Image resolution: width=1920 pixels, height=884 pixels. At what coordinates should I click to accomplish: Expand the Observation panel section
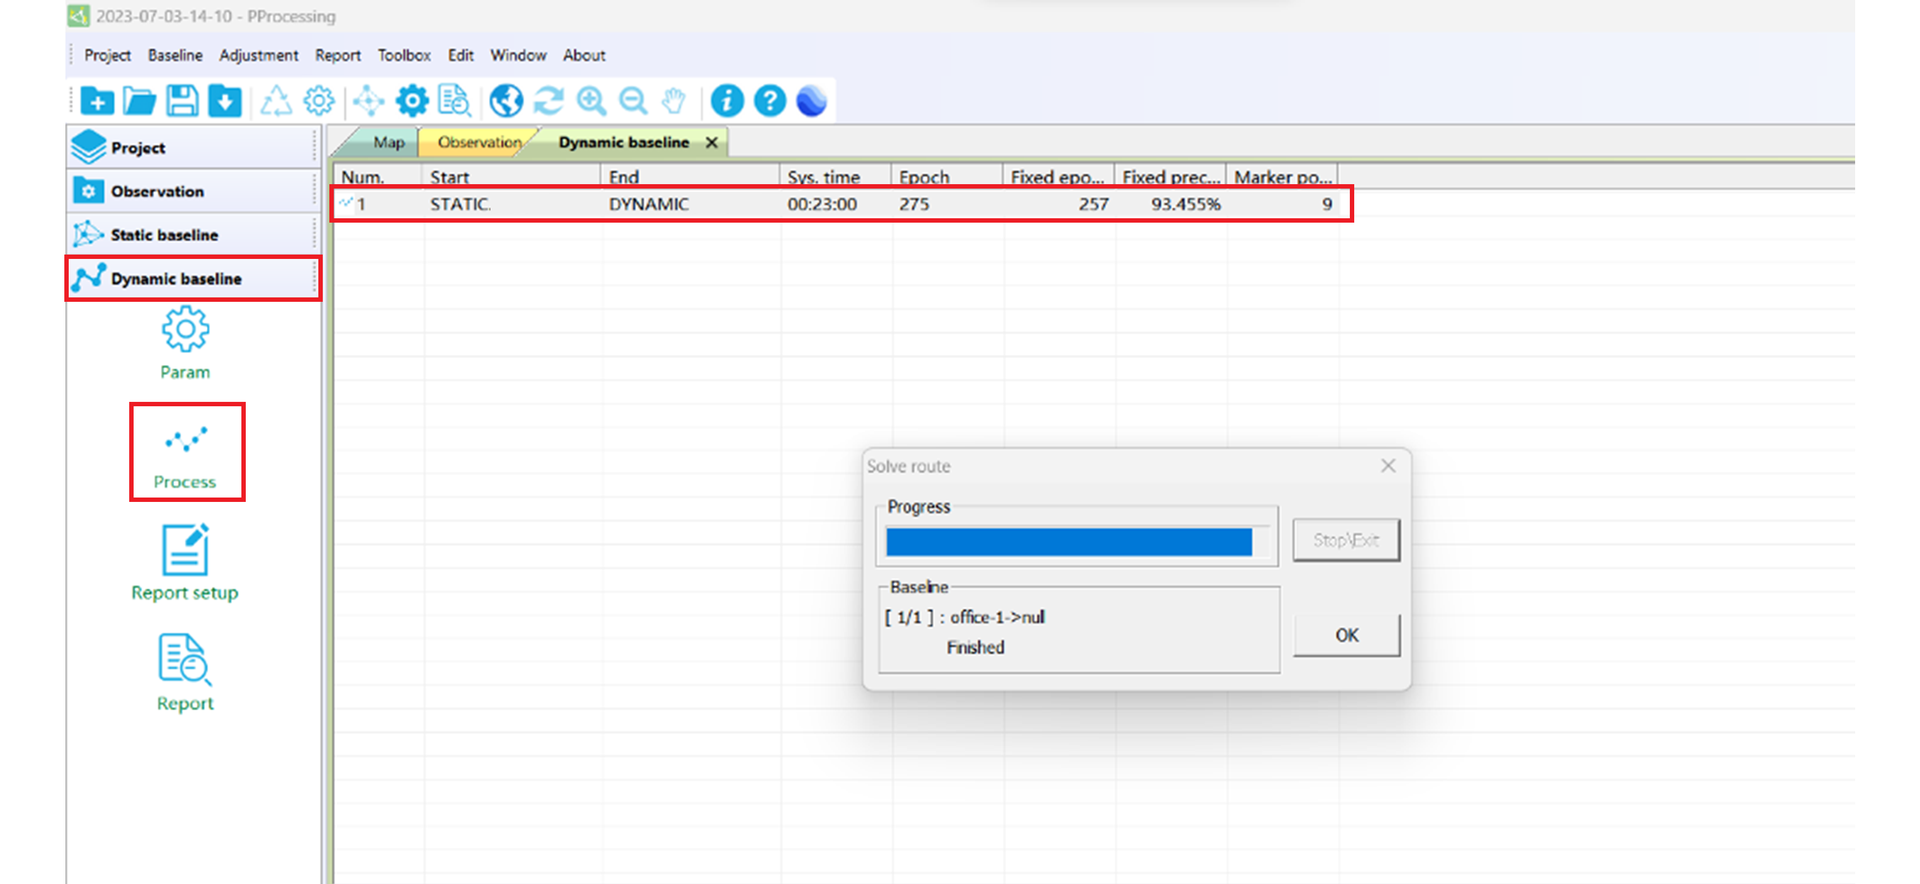(157, 191)
